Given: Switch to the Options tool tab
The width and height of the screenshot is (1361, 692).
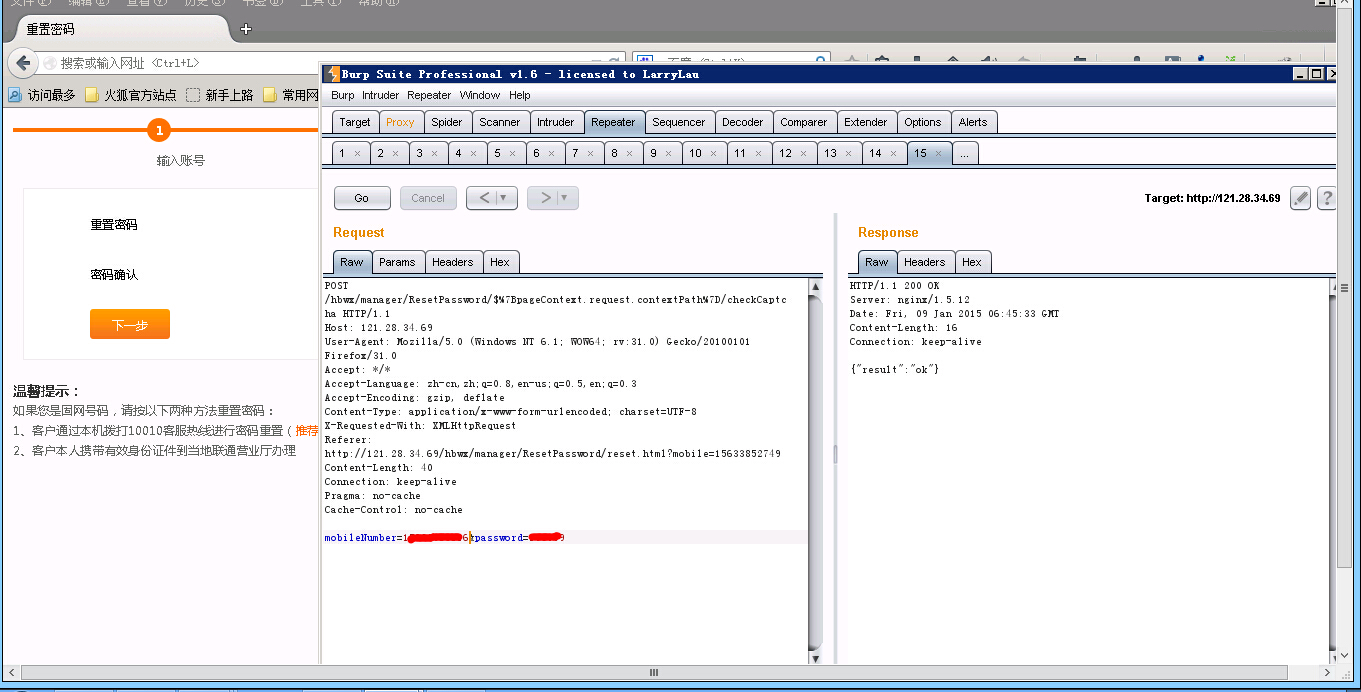Looking at the screenshot, I should (923, 122).
